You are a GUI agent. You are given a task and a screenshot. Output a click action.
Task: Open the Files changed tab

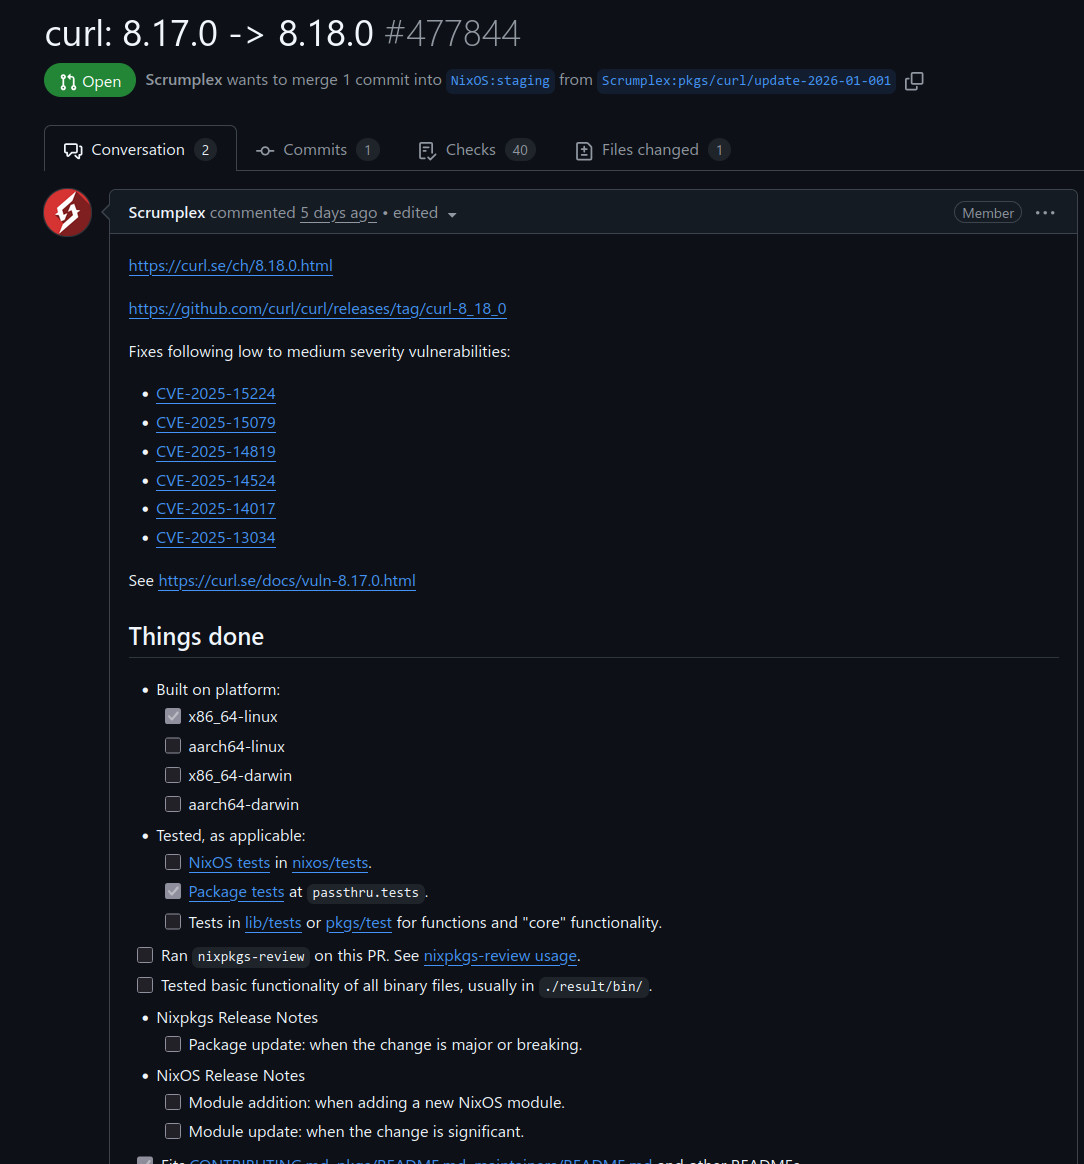pyautogui.click(x=652, y=149)
